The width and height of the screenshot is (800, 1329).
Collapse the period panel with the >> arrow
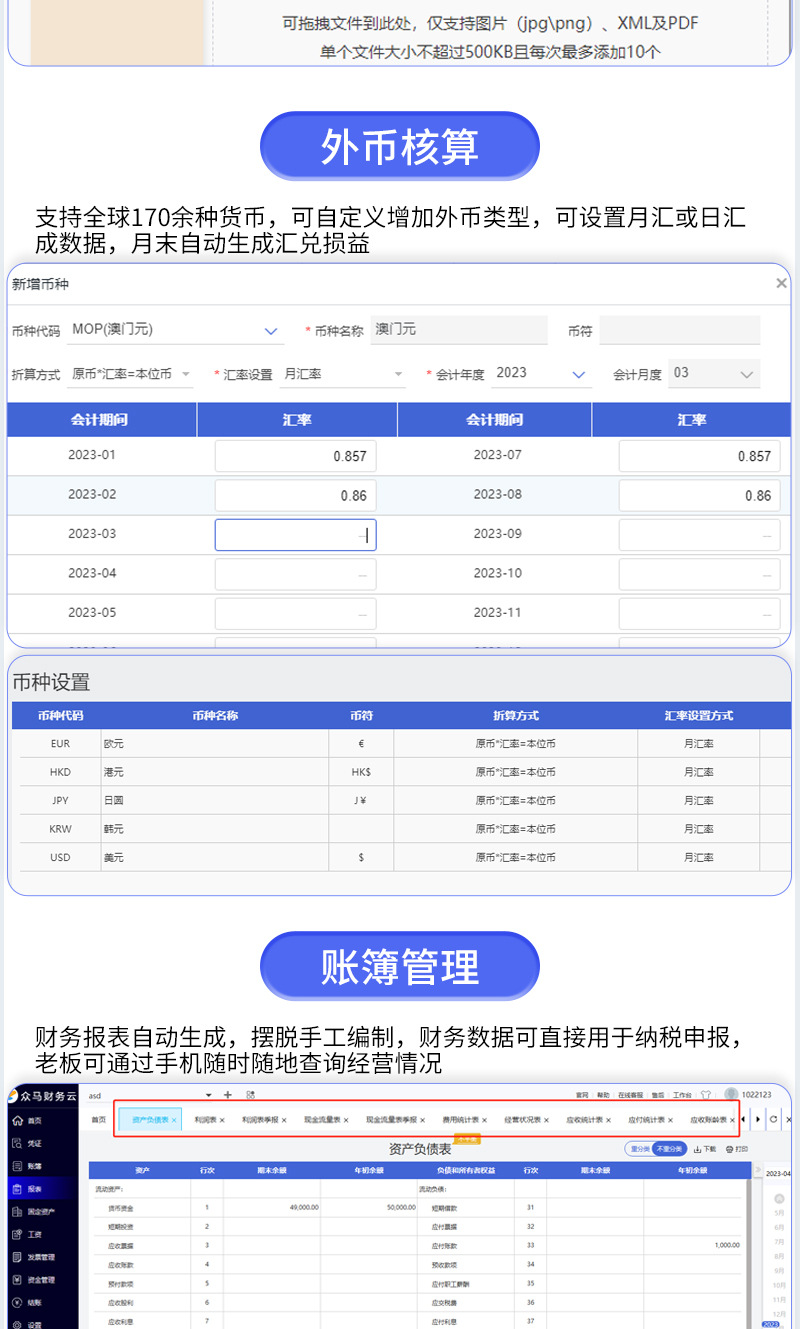tap(757, 1169)
